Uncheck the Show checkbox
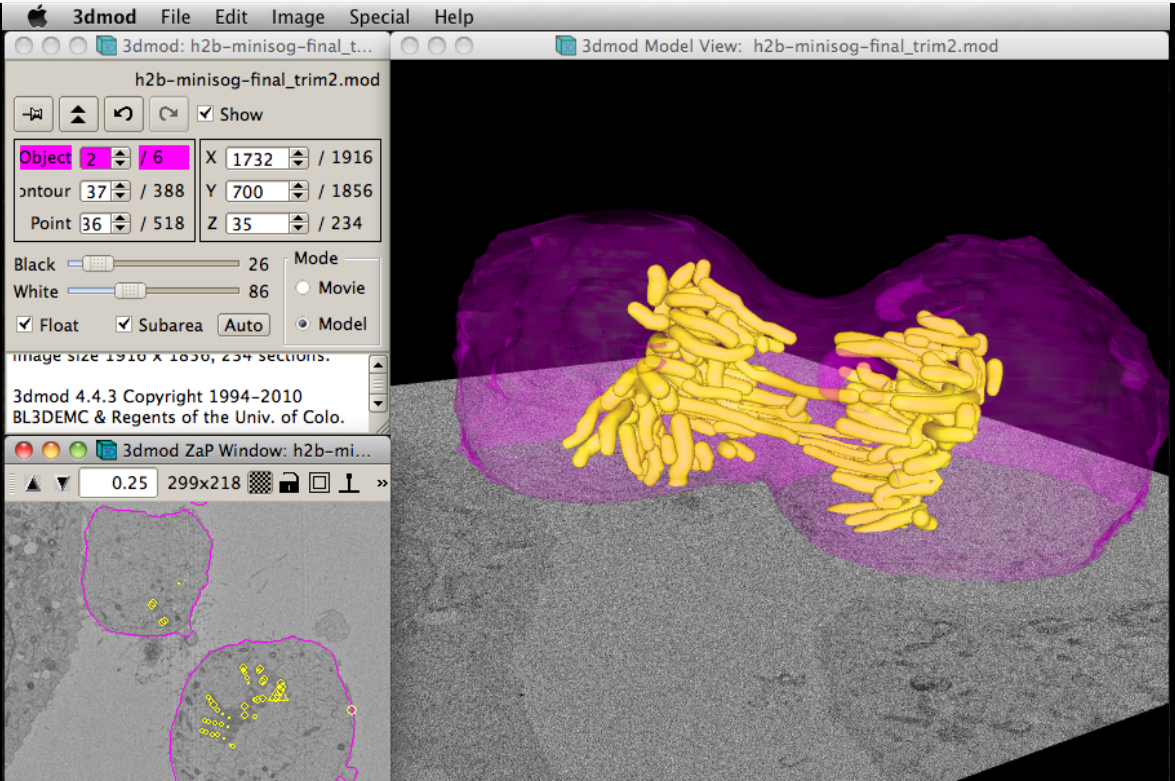This screenshot has width=1175, height=781. [x=205, y=114]
